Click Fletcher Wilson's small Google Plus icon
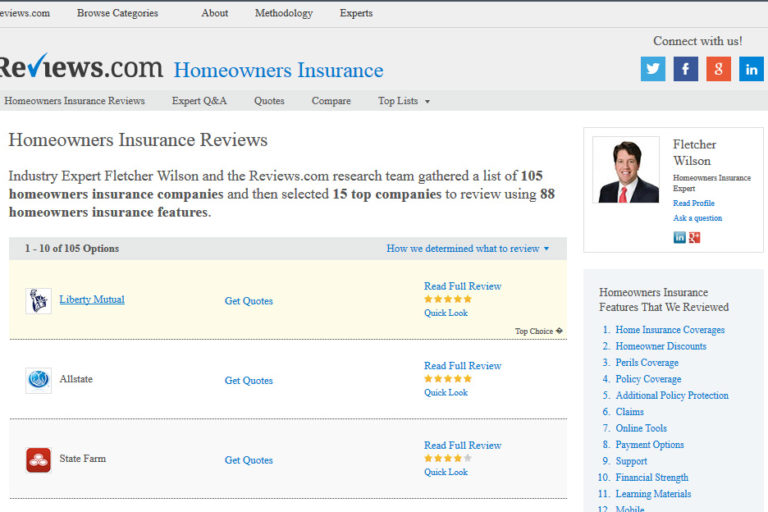Image resolution: width=768 pixels, height=512 pixels. click(x=695, y=238)
